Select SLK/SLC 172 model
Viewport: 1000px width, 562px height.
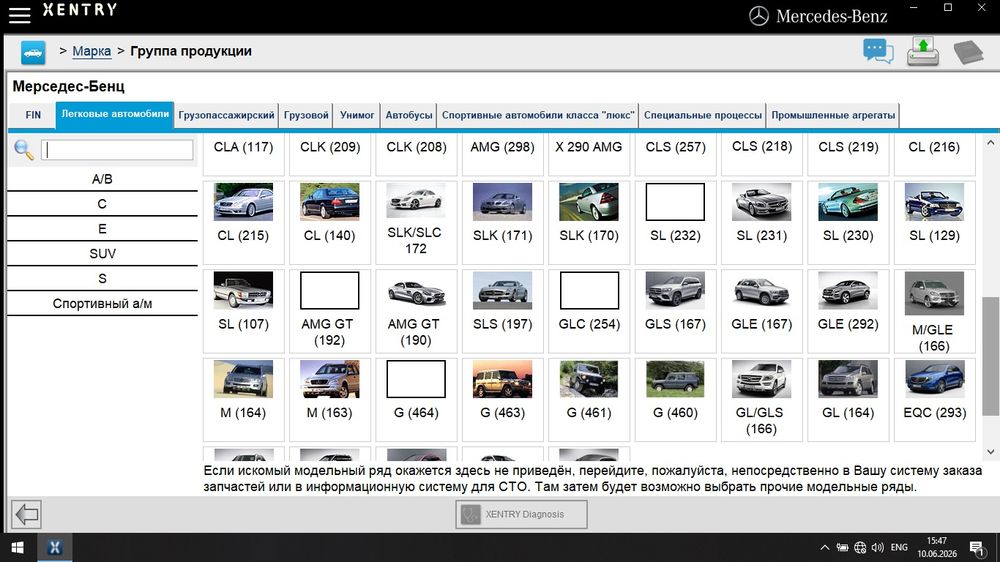coord(416,222)
